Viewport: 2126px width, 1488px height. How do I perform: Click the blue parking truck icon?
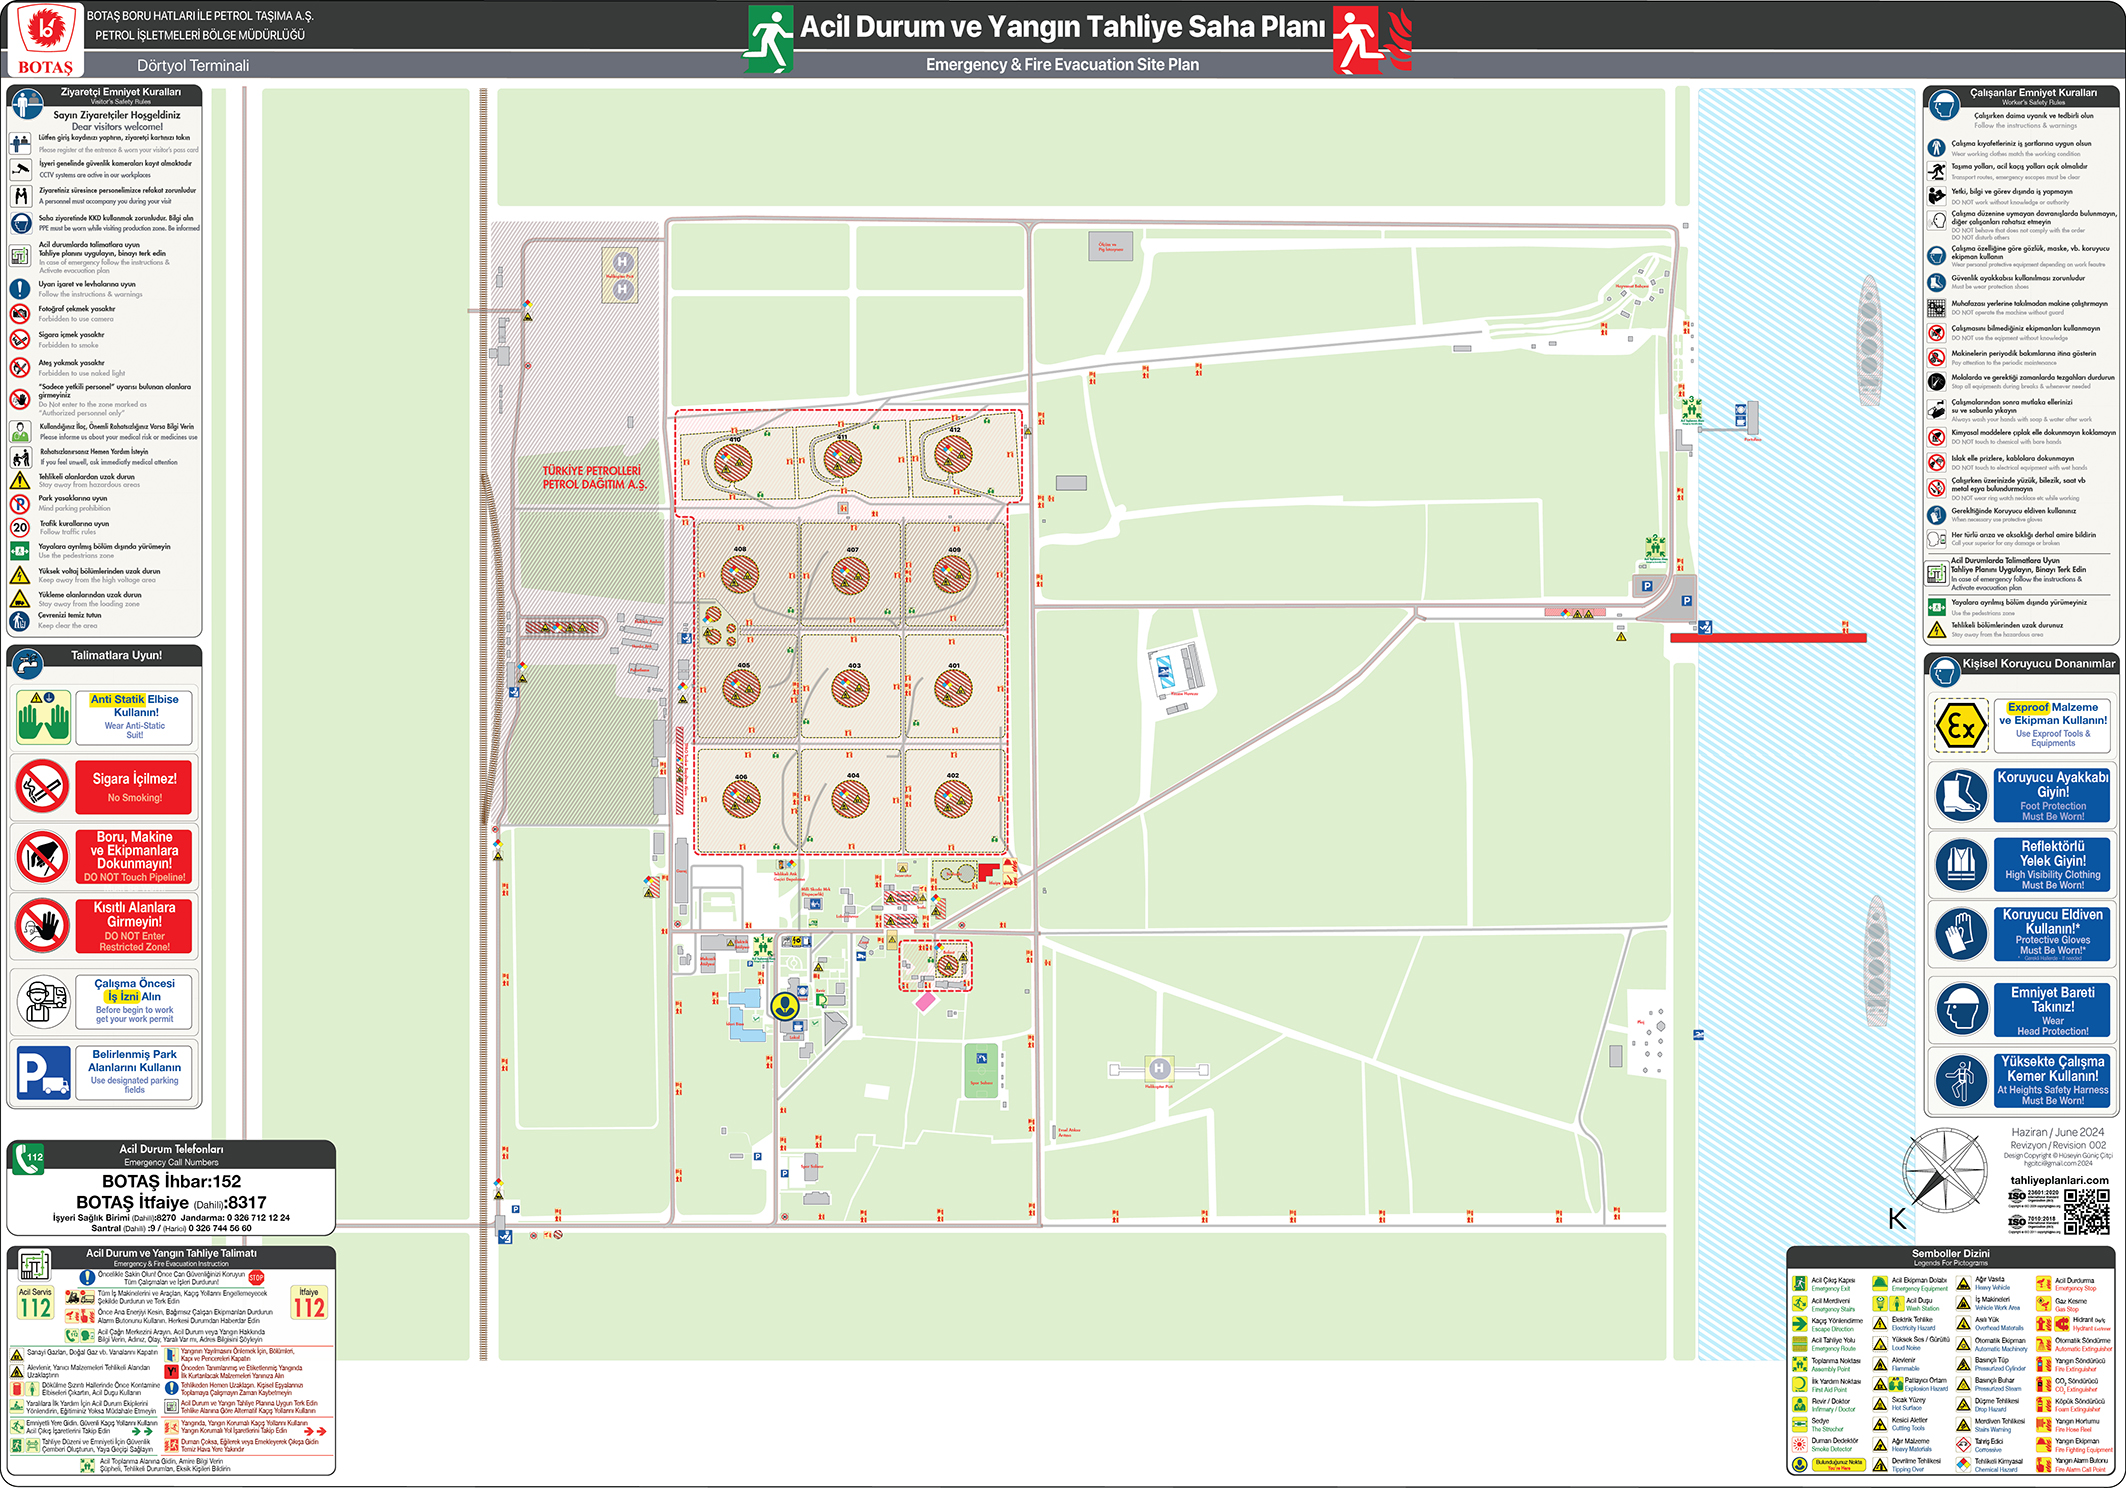[43, 1073]
